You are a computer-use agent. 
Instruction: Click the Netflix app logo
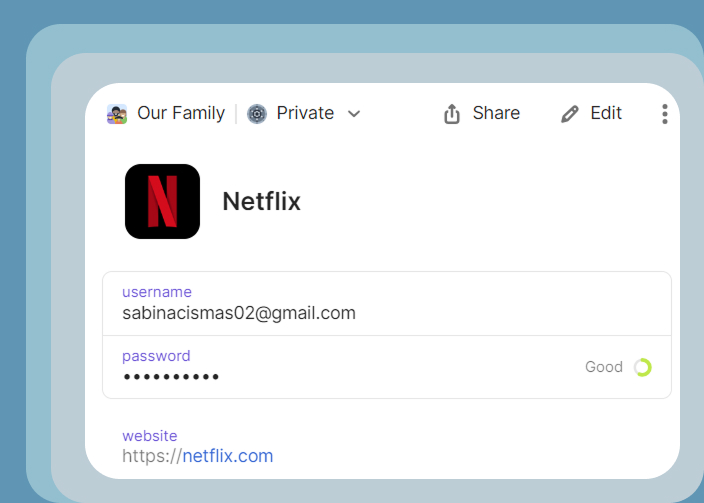point(162,201)
